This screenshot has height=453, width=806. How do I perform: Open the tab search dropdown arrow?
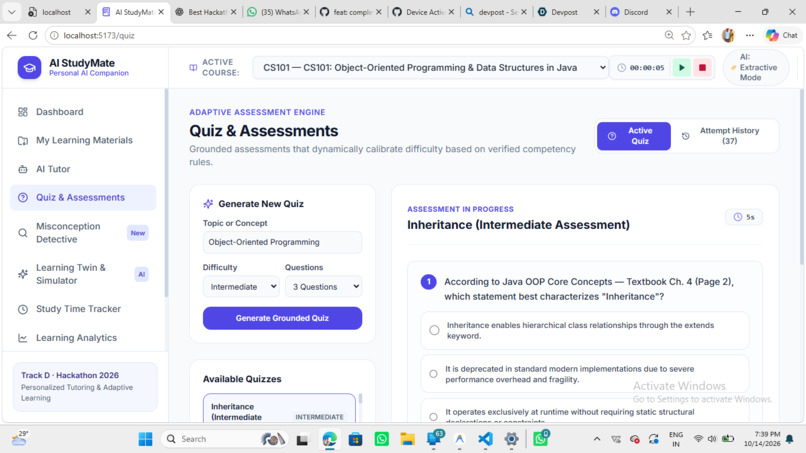(x=11, y=12)
